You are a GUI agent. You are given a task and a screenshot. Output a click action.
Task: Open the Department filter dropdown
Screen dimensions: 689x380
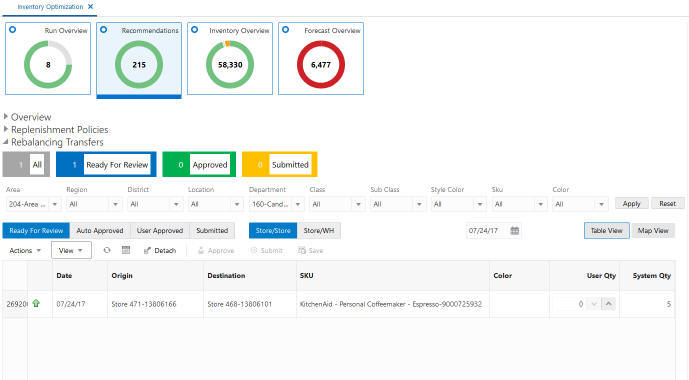(x=298, y=204)
